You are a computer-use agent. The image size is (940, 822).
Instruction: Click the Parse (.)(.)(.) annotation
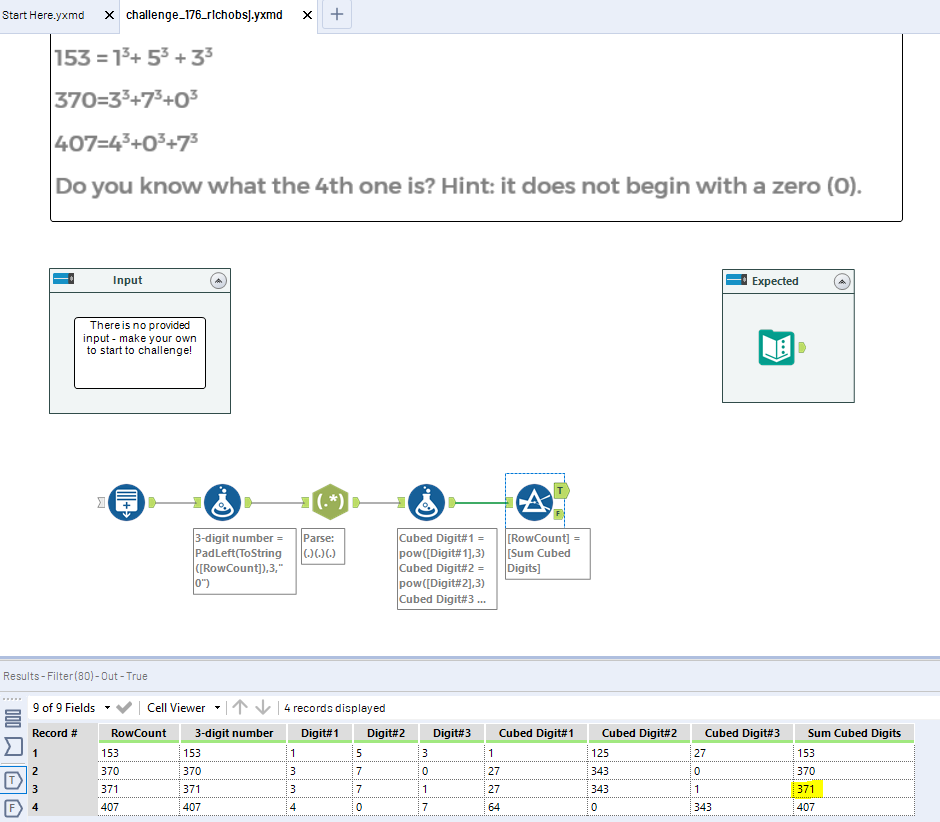(323, 546)
